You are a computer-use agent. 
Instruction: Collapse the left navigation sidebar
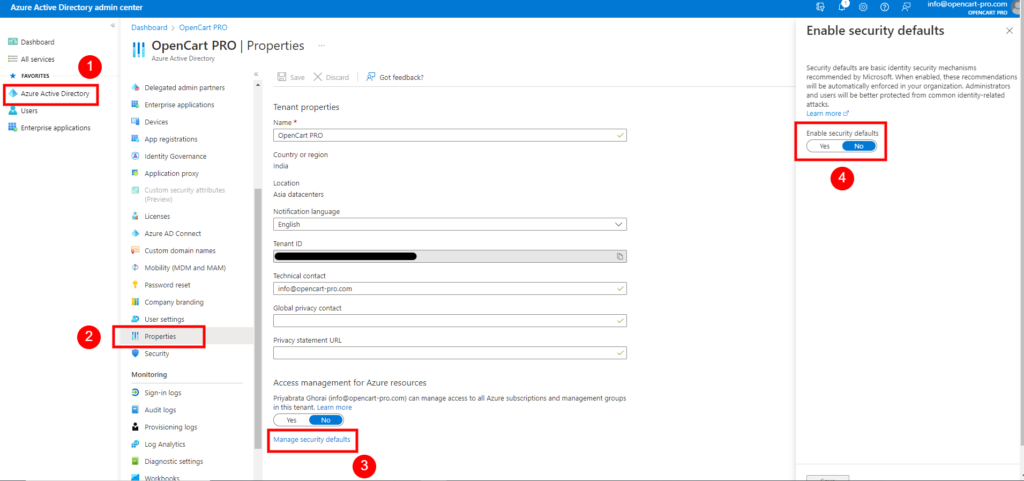tap(113, 25)
